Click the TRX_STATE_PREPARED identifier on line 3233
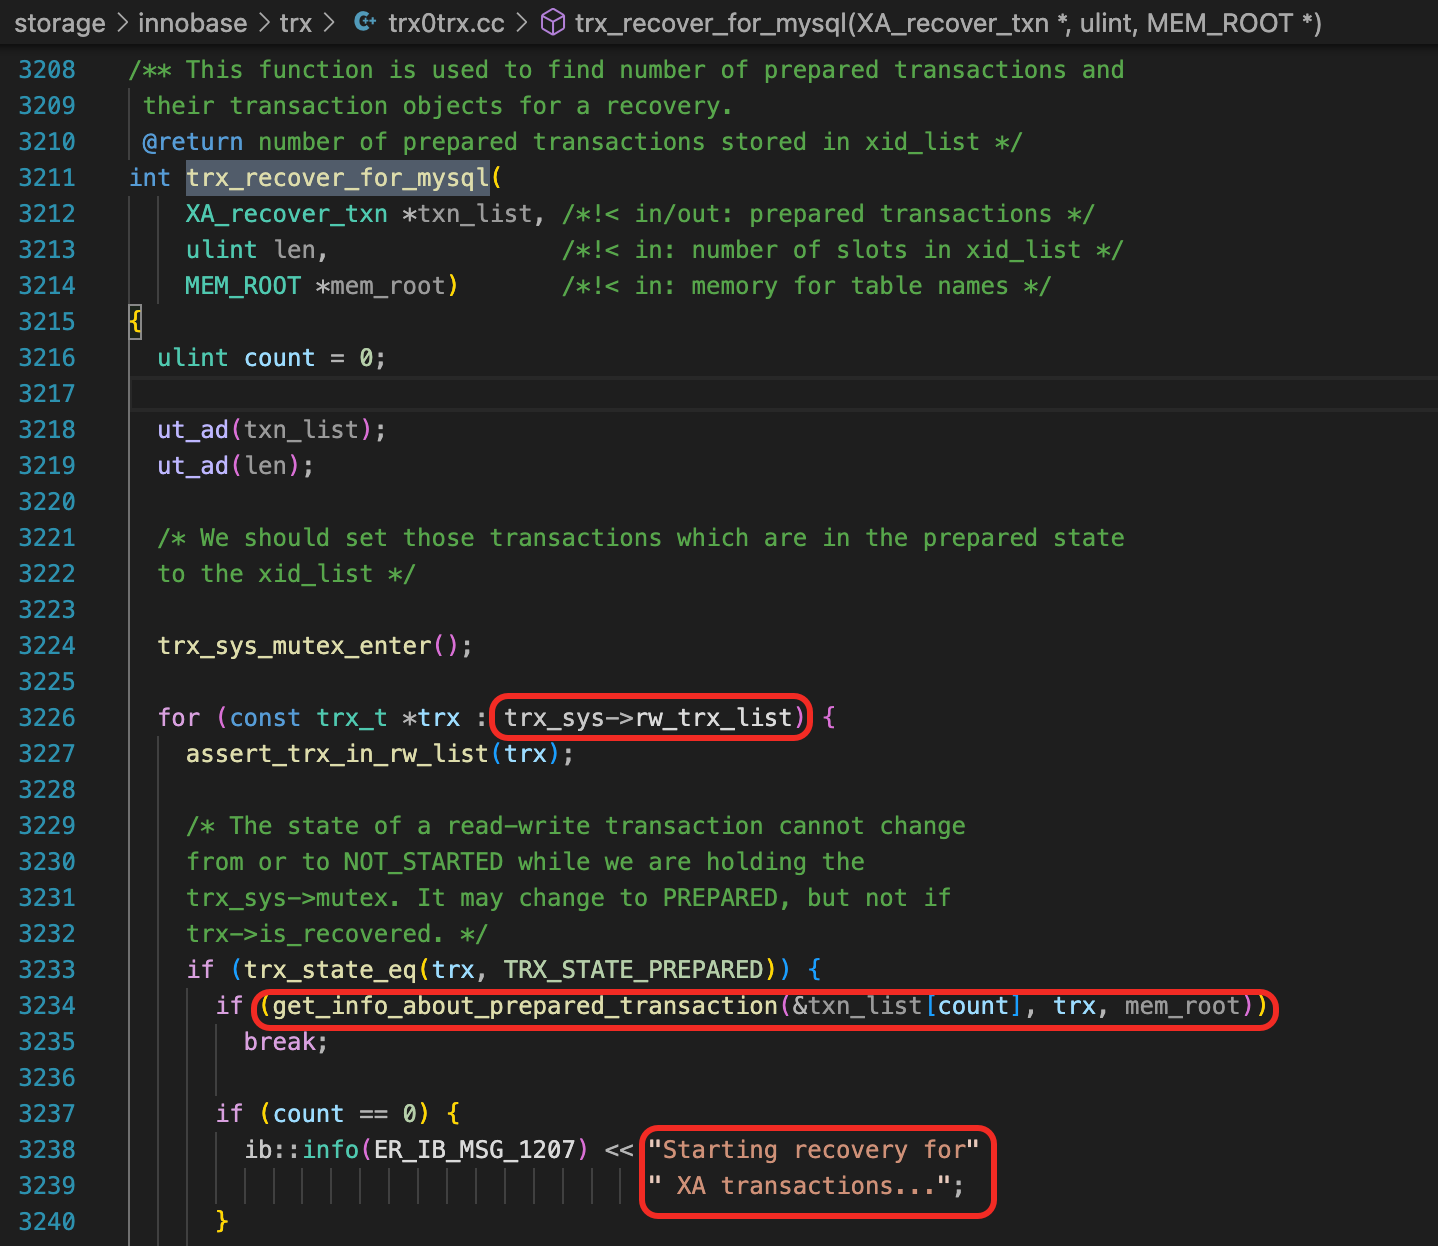The width and height of the screenshot is (1438, 1246). (x=640, y=969)
